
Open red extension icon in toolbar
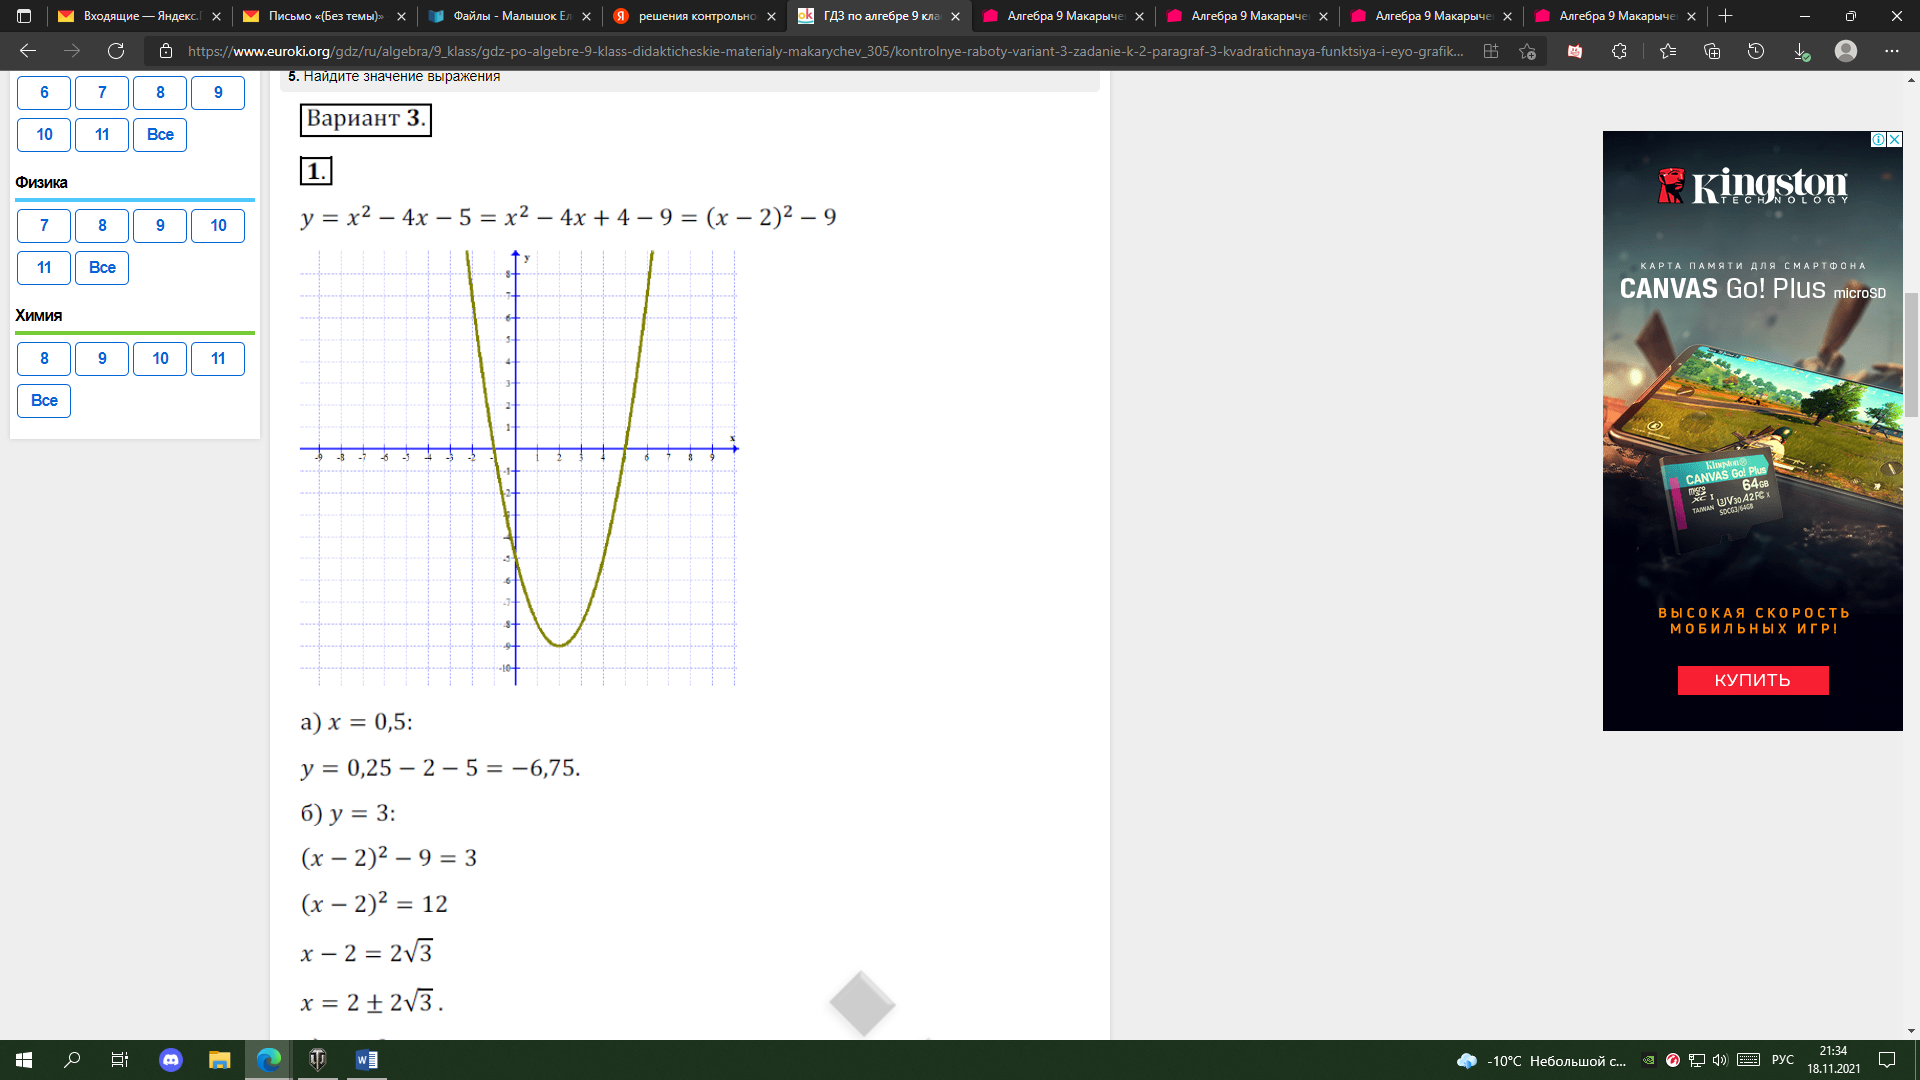(x=1575, y=51)
